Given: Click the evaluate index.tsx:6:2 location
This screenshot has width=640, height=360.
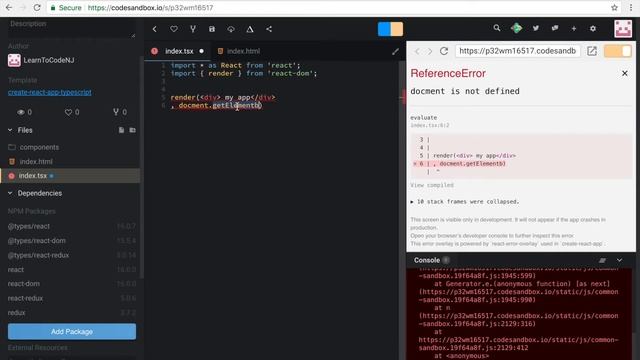Looking at the screenshot, I should point(430,125).
